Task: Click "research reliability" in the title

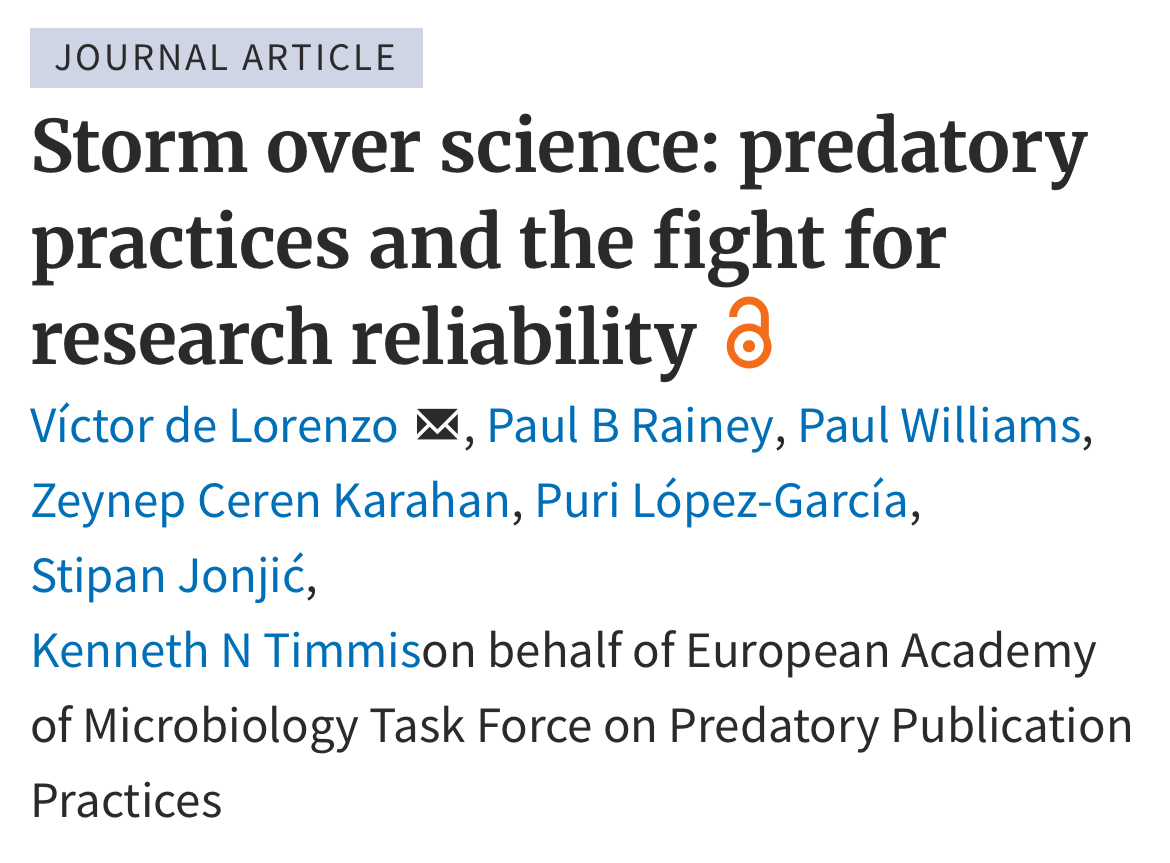Action: 363,335
